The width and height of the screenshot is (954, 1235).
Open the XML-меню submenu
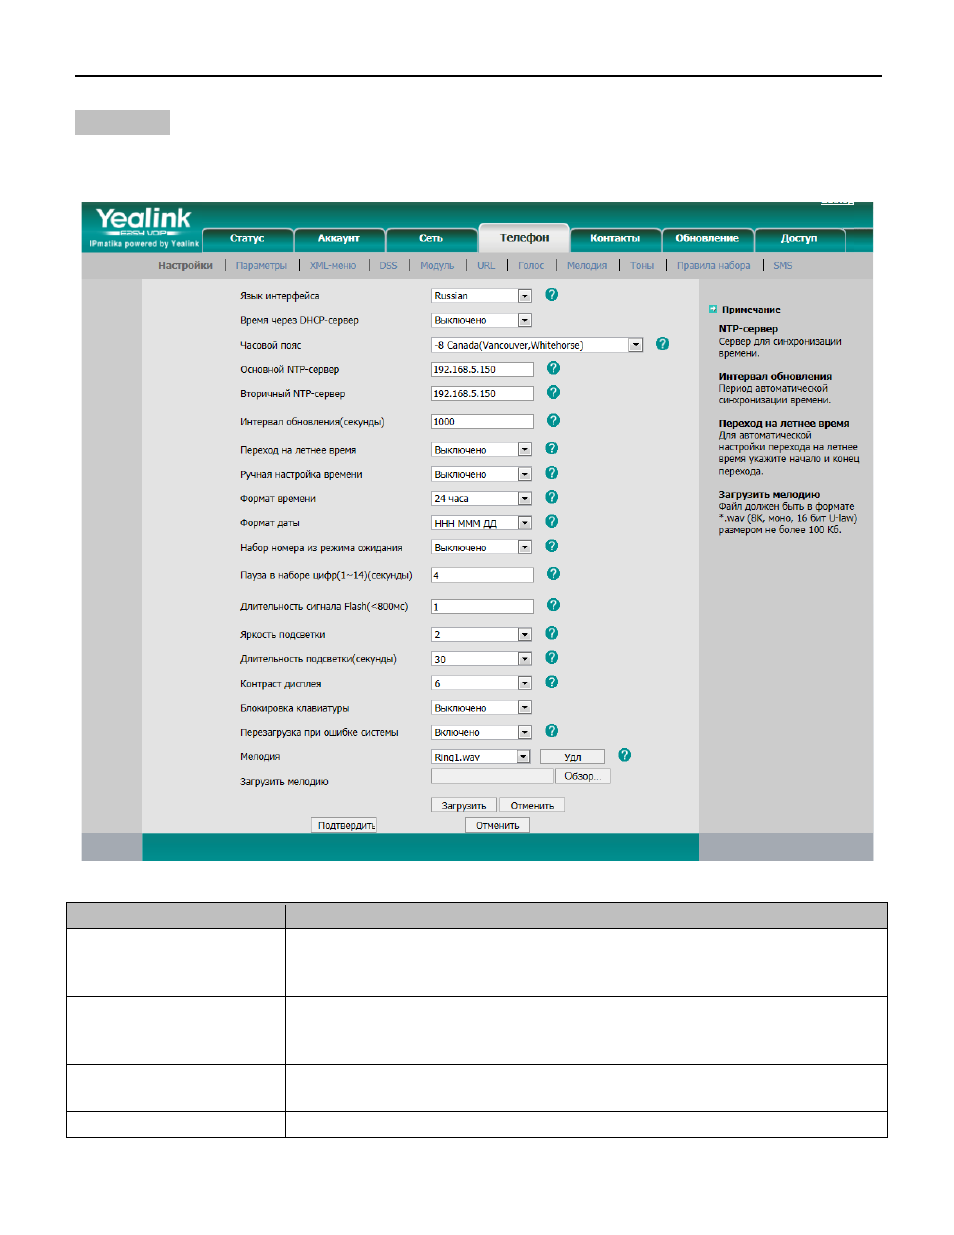point(333,266)
